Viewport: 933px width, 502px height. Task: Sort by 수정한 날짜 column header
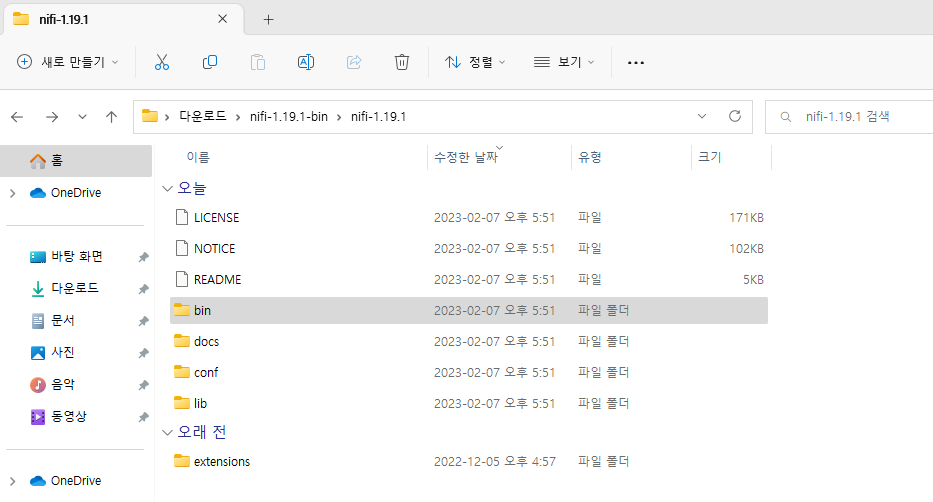pyautogui.click(x=465, y=157)
